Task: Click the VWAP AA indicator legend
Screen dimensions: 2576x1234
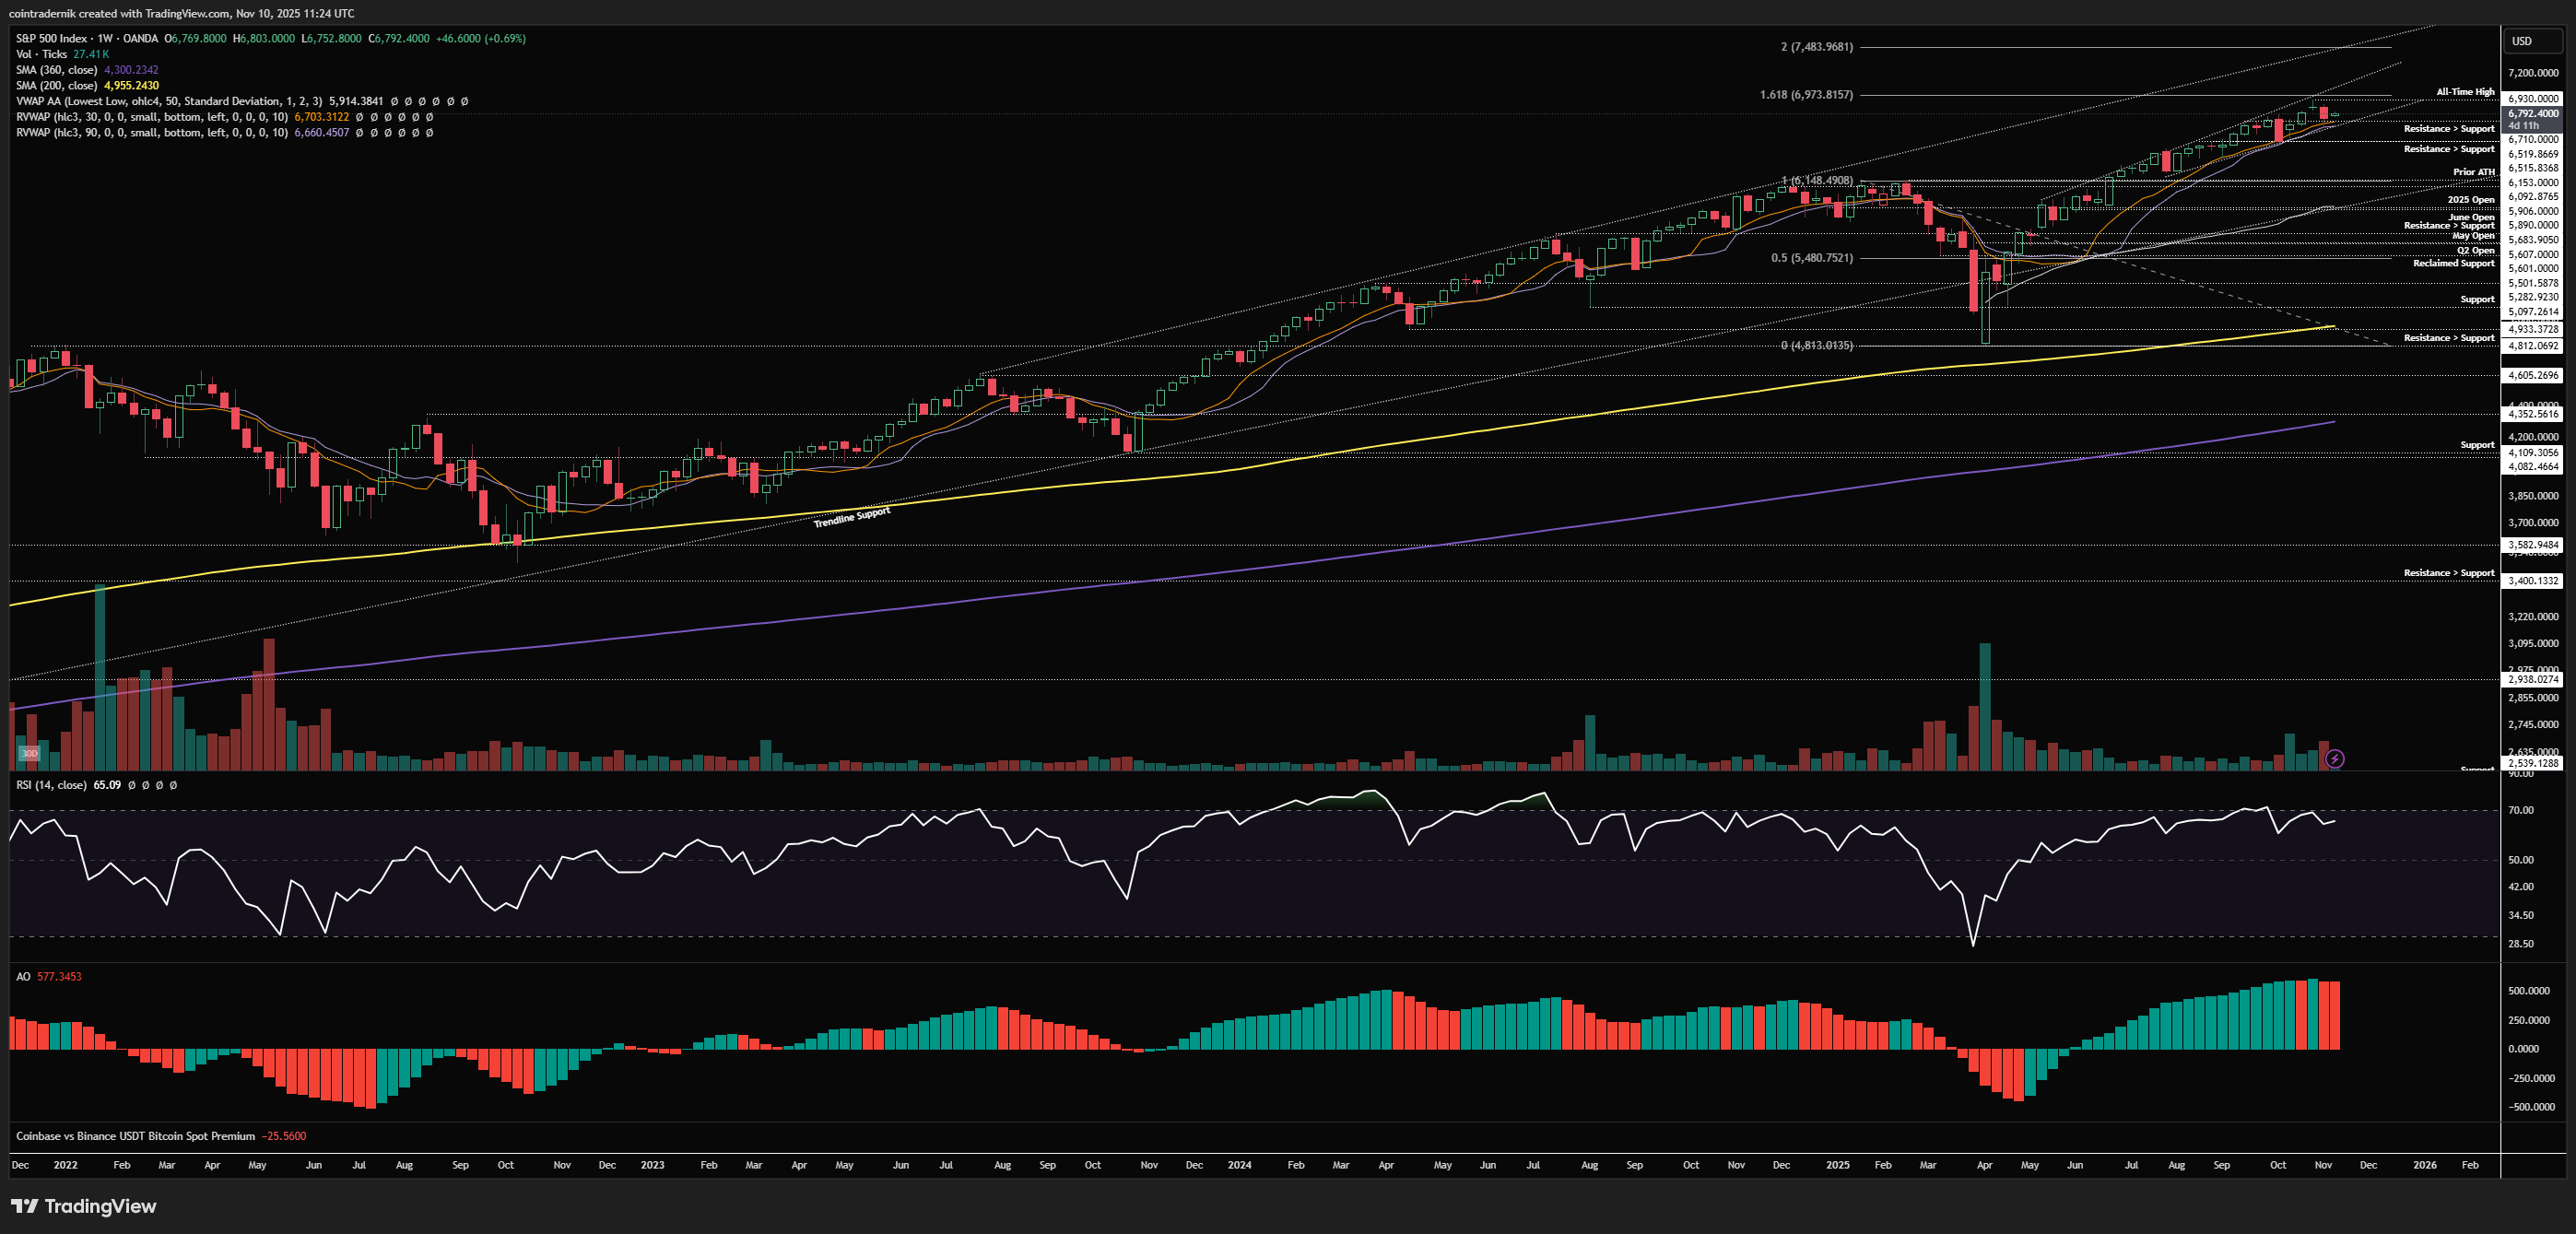Action: point(168,101)
